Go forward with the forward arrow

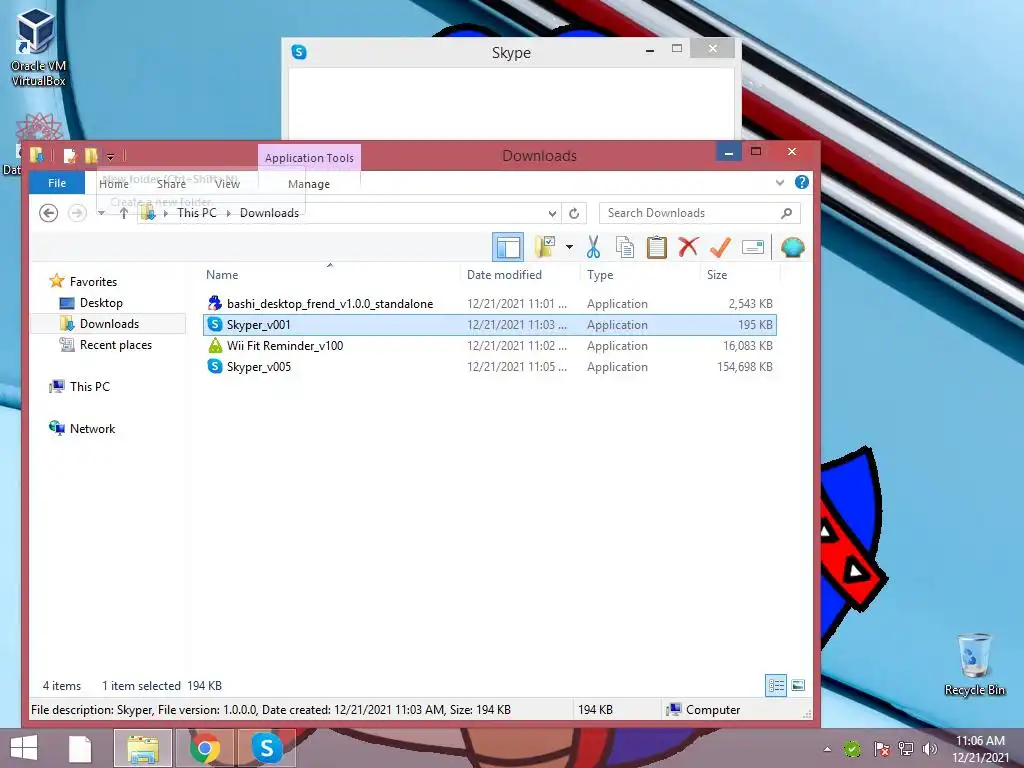[77, 213]
